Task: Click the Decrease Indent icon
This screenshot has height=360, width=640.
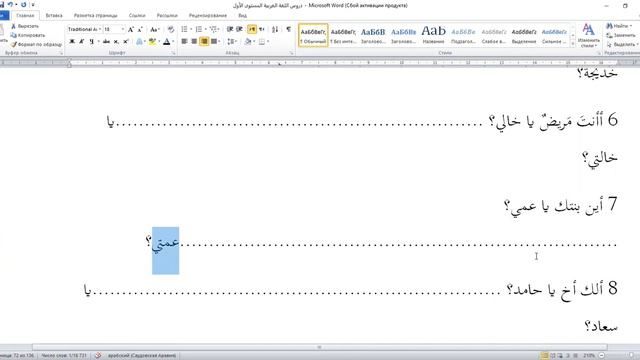Action: point(230,29)
